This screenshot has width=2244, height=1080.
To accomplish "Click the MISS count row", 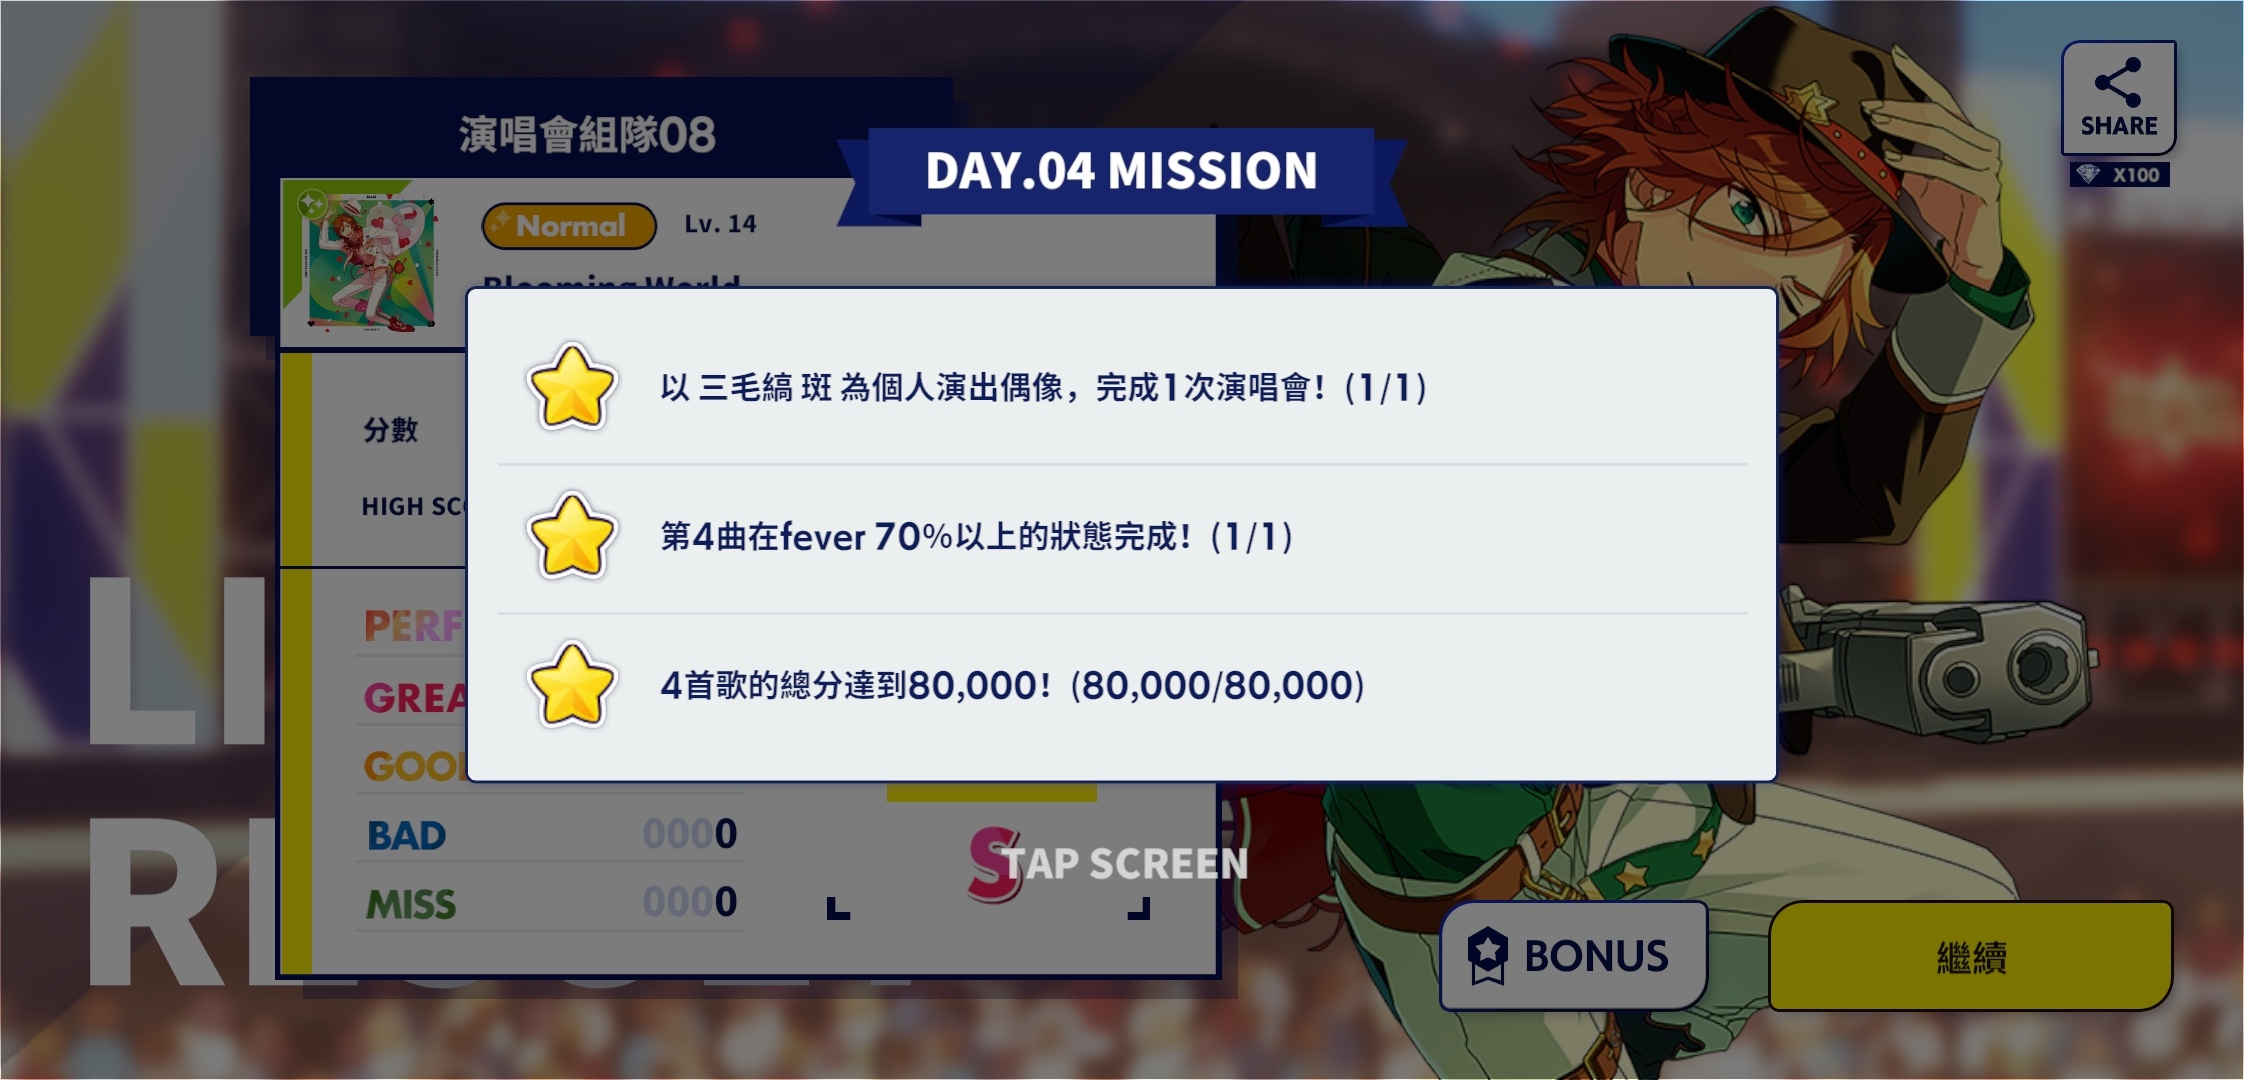I will tap(551, 903).
